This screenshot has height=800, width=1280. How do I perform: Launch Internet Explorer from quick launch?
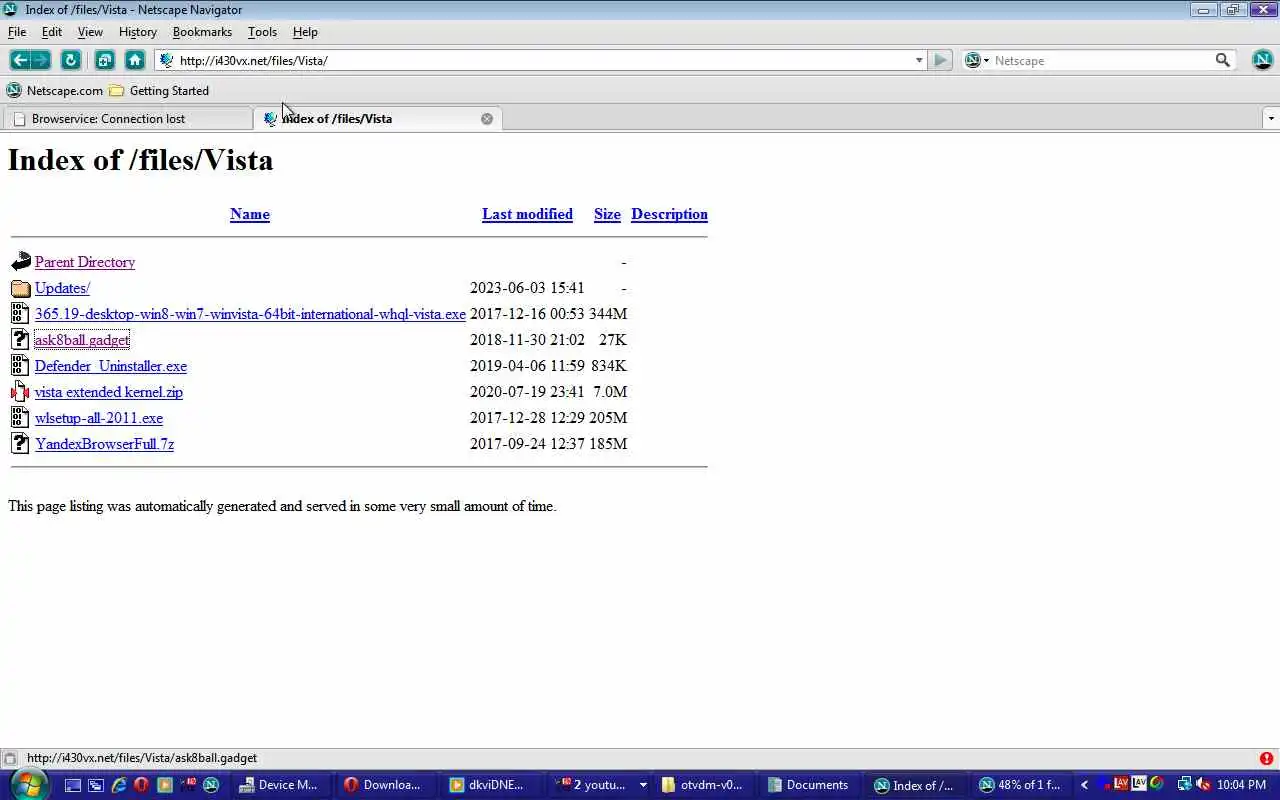[119, 785]
